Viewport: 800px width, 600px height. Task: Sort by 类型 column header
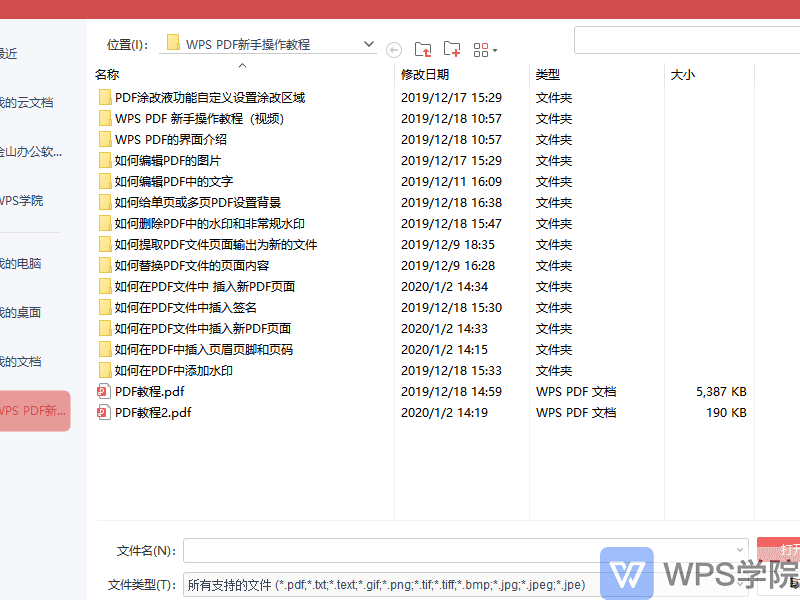[x=547, y=75]
